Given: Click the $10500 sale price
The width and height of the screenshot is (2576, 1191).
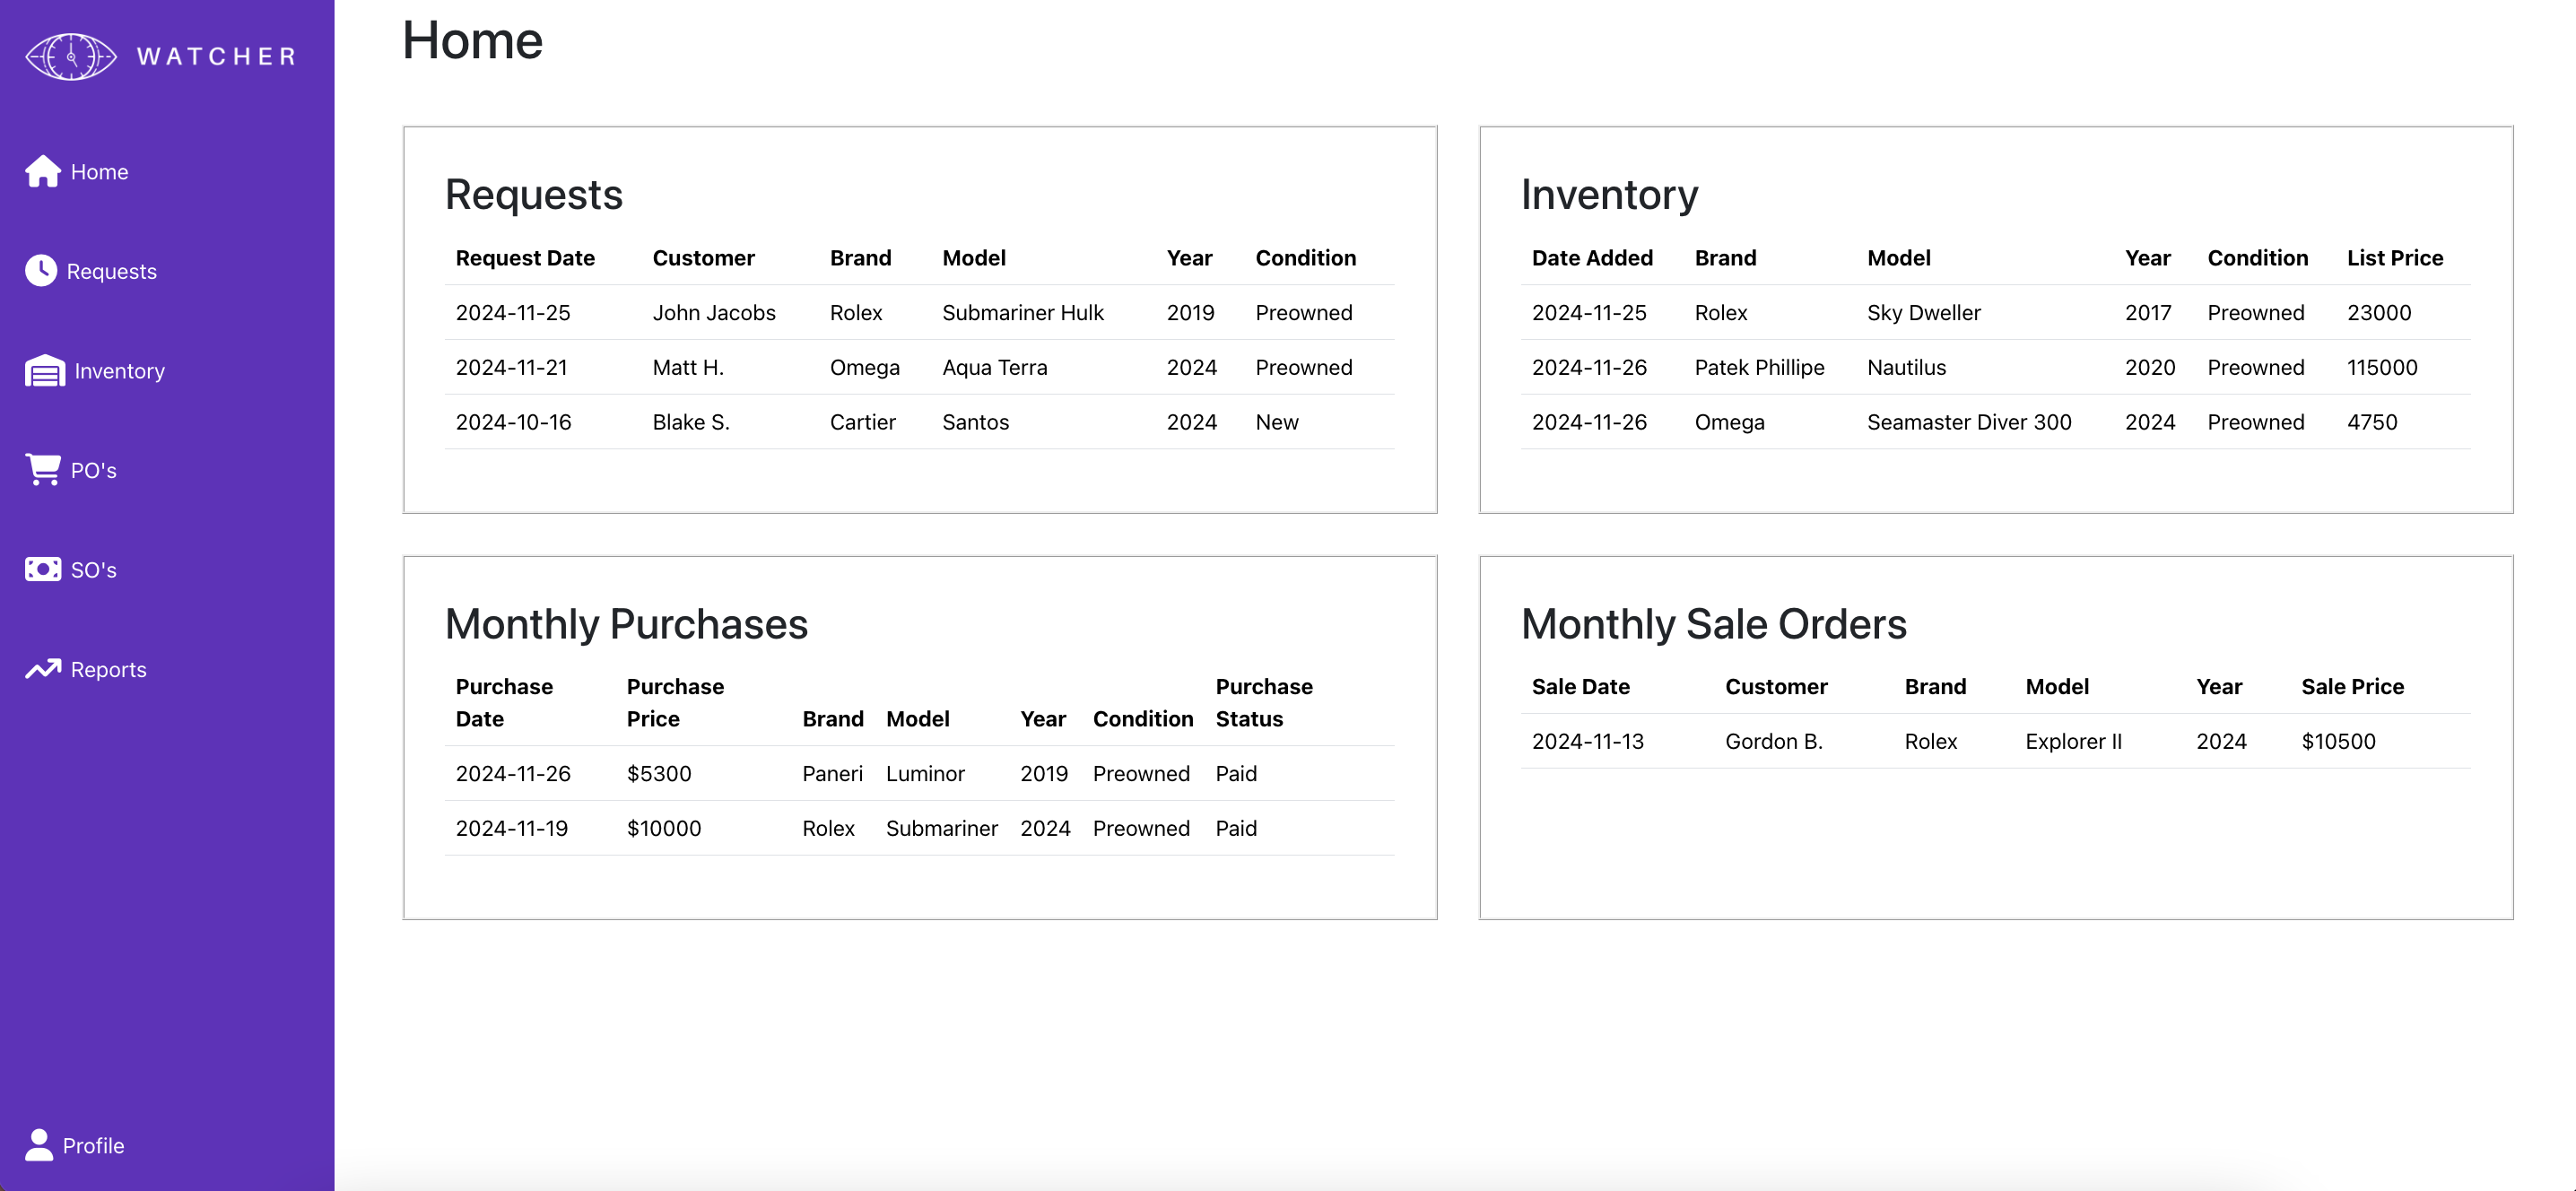Looking at the screenshot, I should coord(2338,742).
